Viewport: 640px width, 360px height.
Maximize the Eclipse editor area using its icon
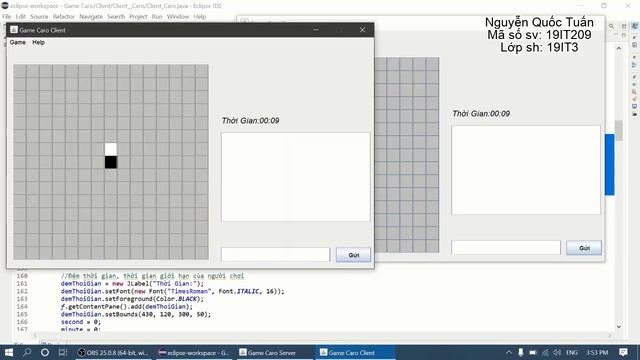[624, 35]
